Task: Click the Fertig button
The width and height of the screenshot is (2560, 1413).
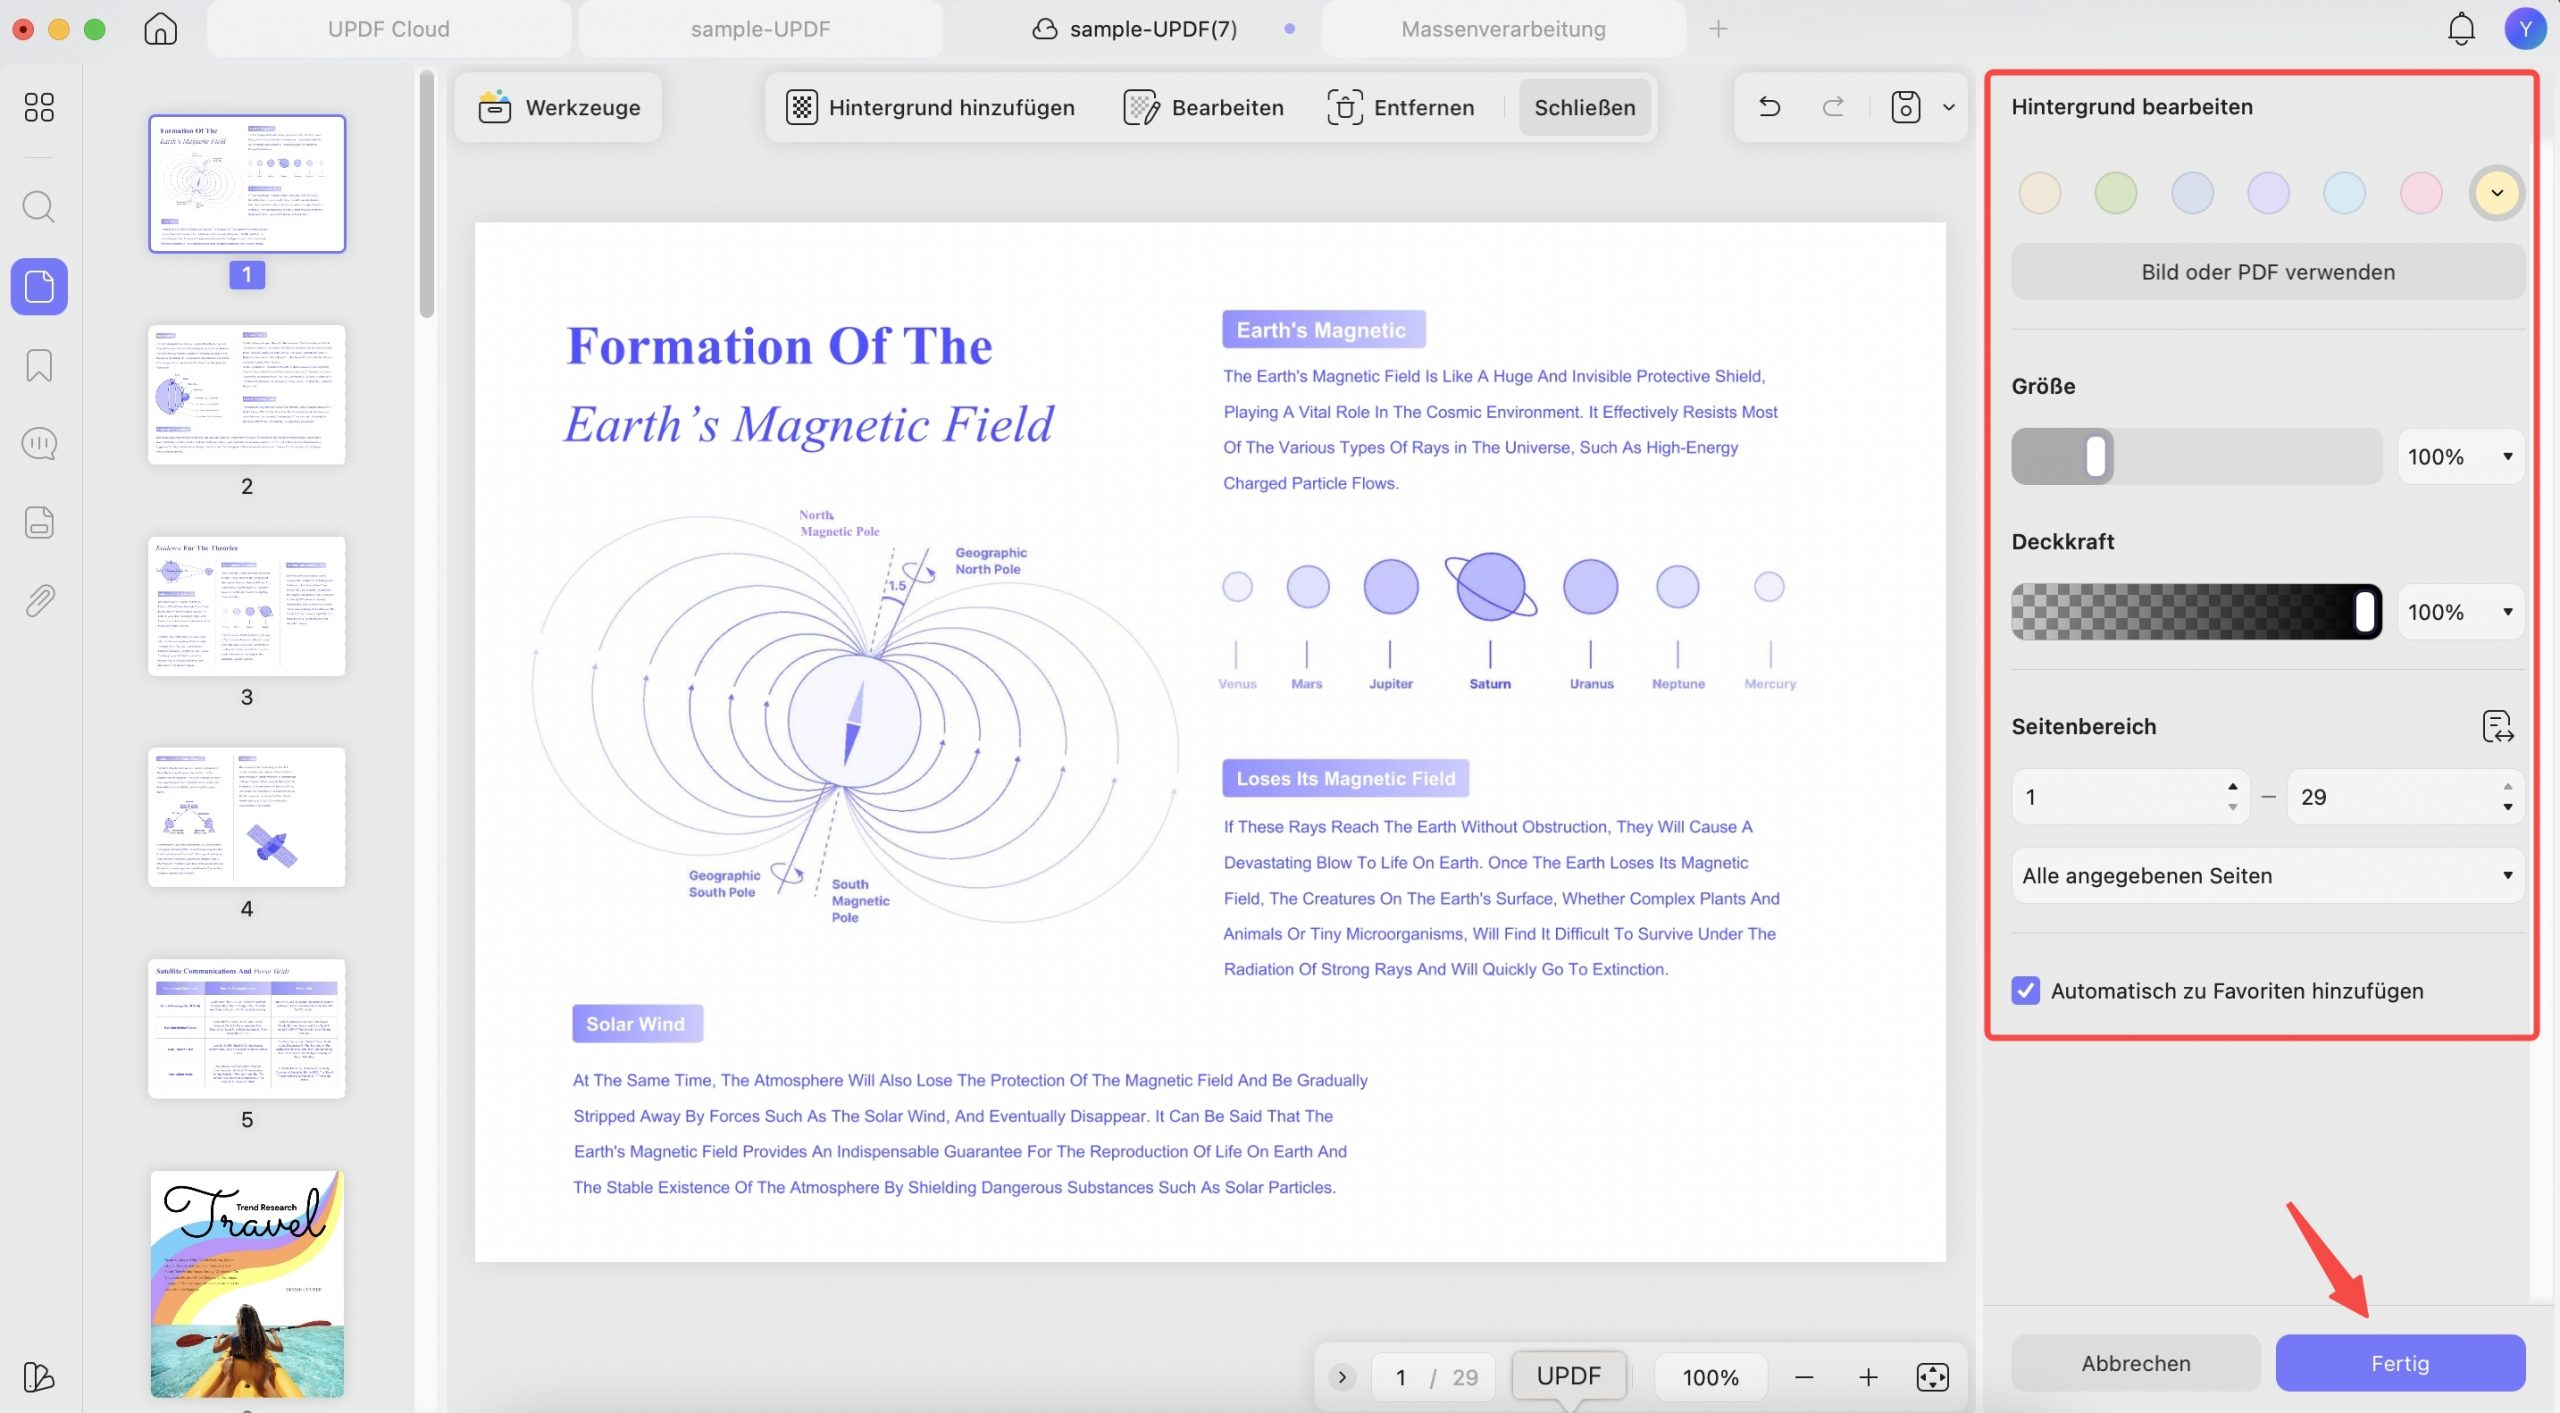Action: (x=2400, y=1363)
